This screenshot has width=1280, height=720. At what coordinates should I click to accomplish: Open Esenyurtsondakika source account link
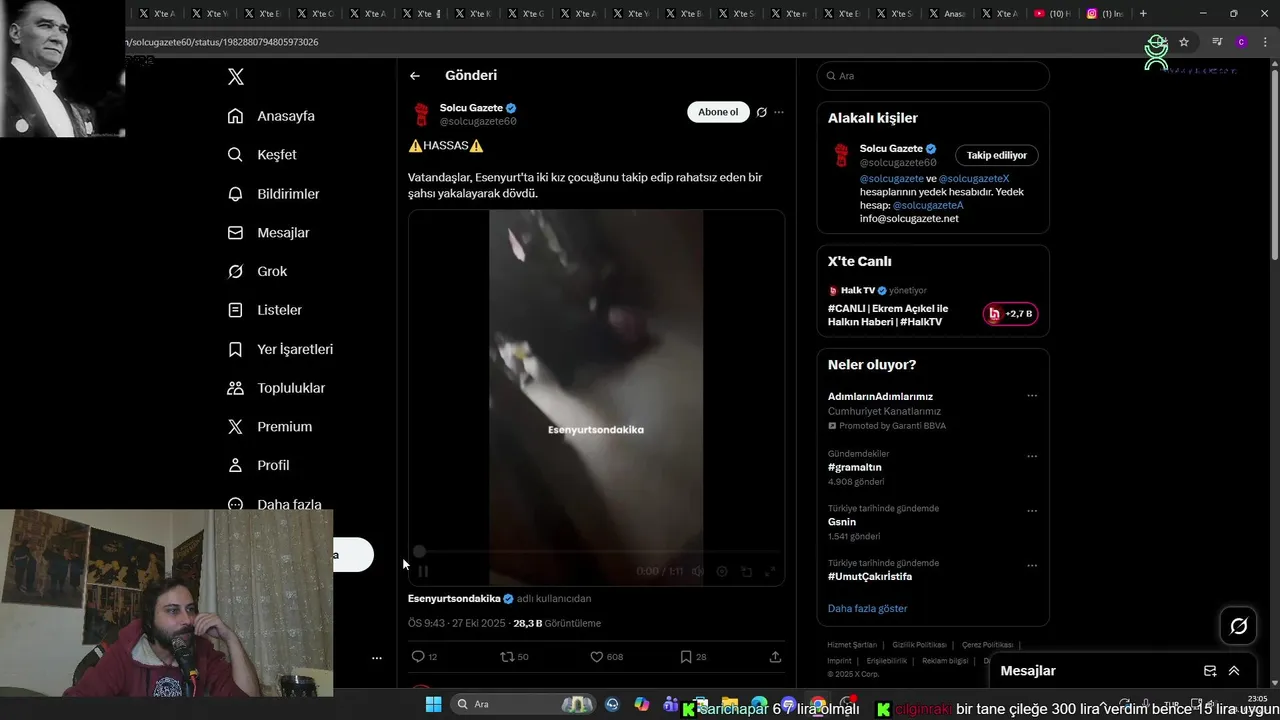coord(454,599)
